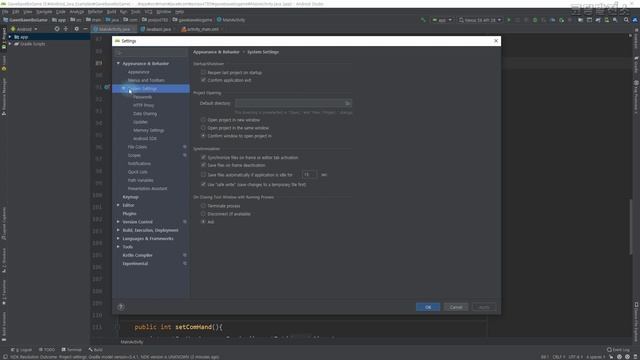Open the Nexus device selector dropdown
640x360 pixels.
480,20
